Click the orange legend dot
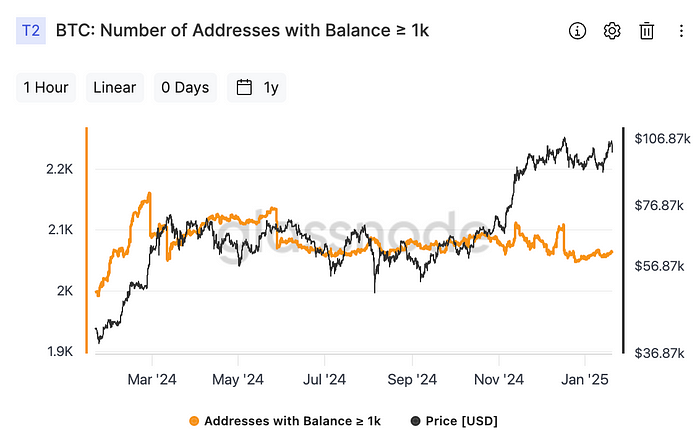This screenshot has height=440, width=700. coord(194,421)
